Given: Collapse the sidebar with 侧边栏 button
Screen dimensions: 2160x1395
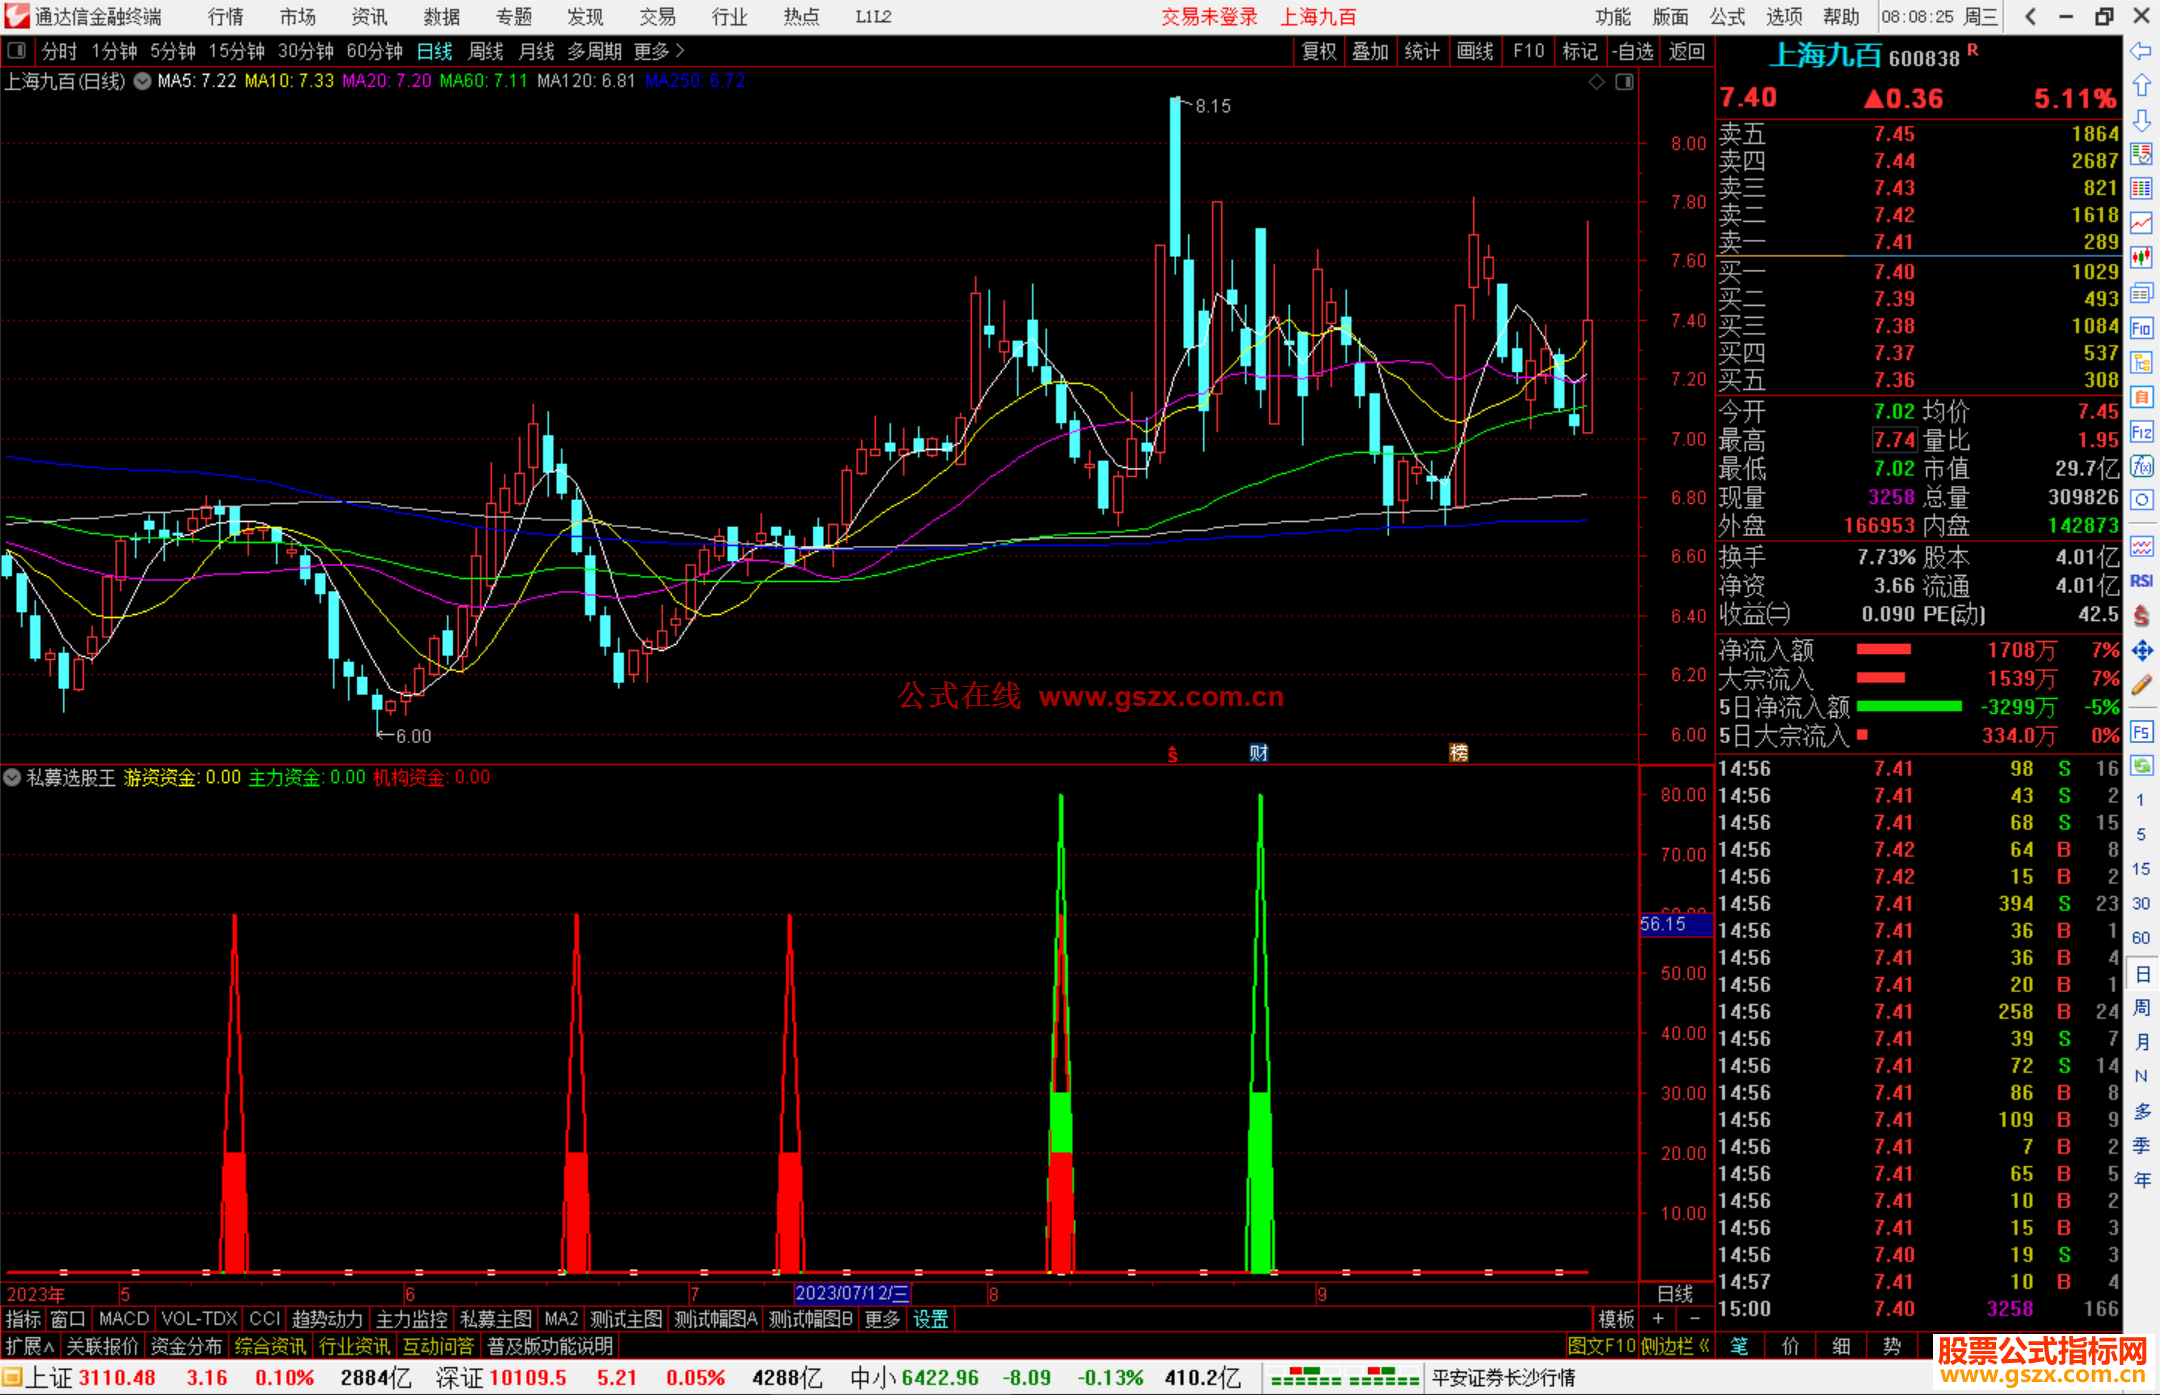Looking at the screenshot, I should (x=1675, y=1346).
